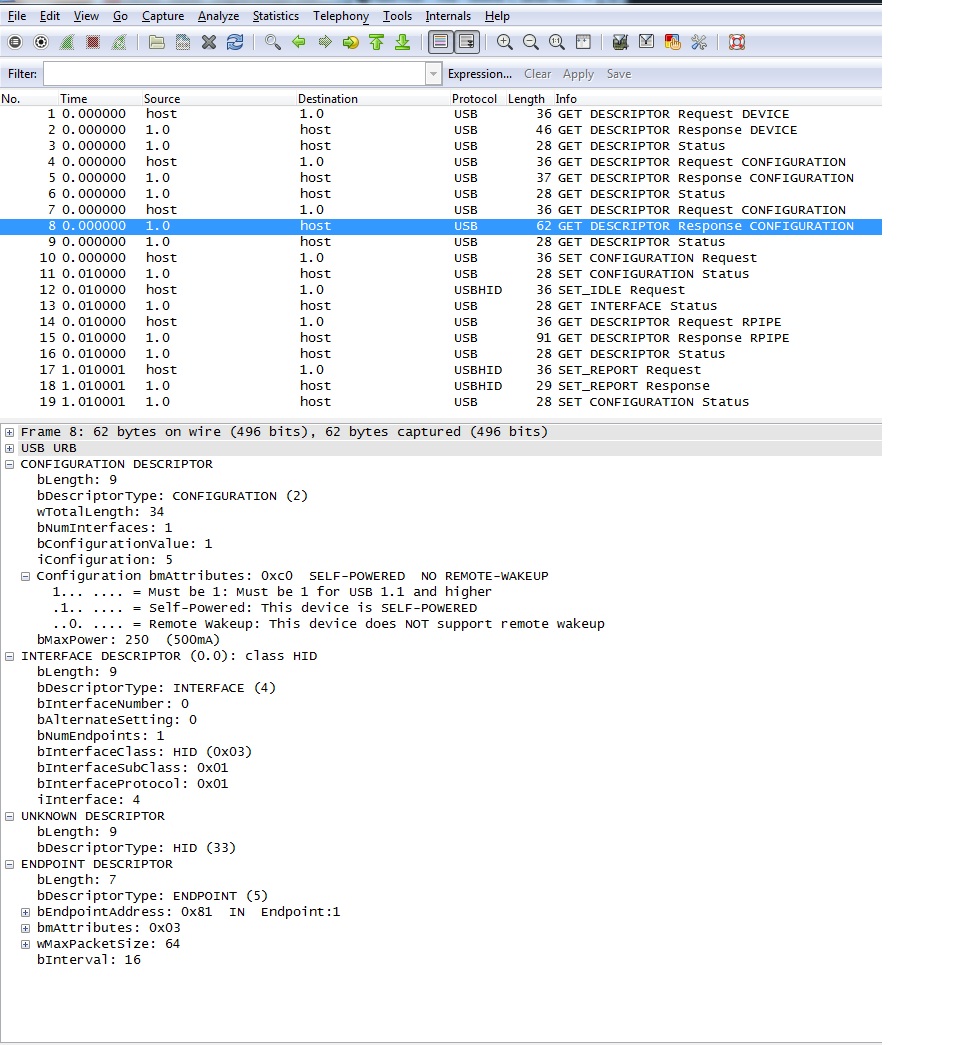Clear the display filter
Screen dimensions: 960x1045
pos(537,74)
